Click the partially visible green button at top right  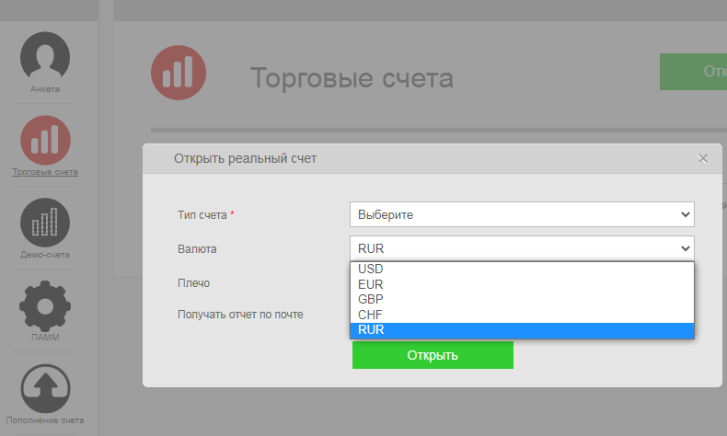(693, 72)
